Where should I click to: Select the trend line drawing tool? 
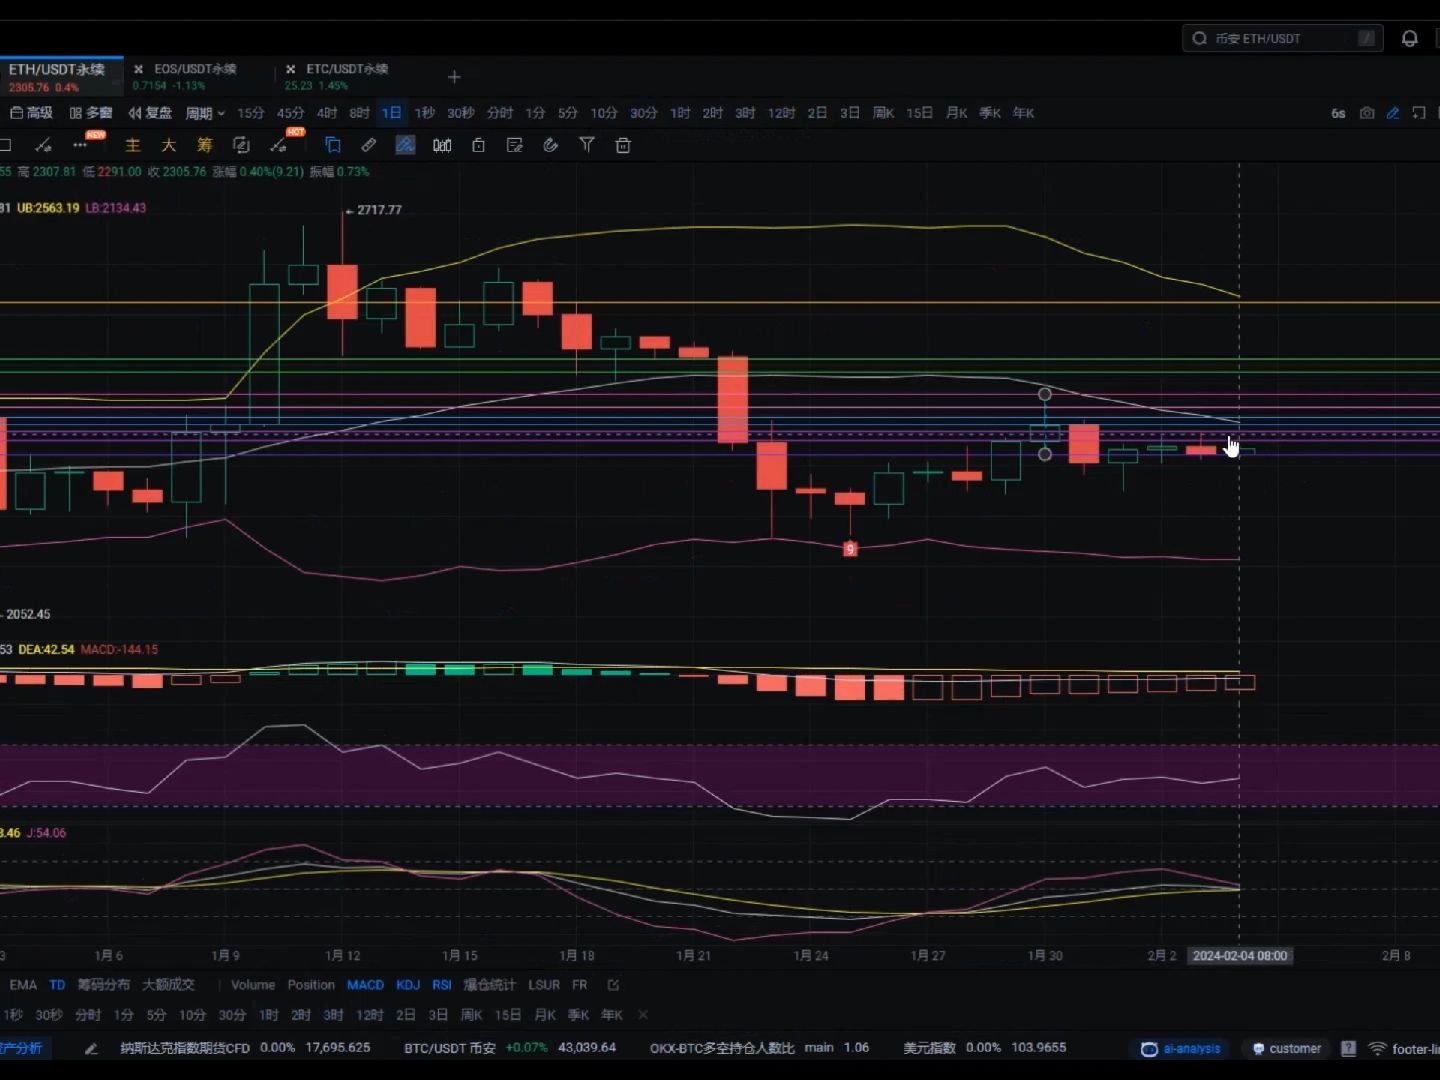pos(43,145)
